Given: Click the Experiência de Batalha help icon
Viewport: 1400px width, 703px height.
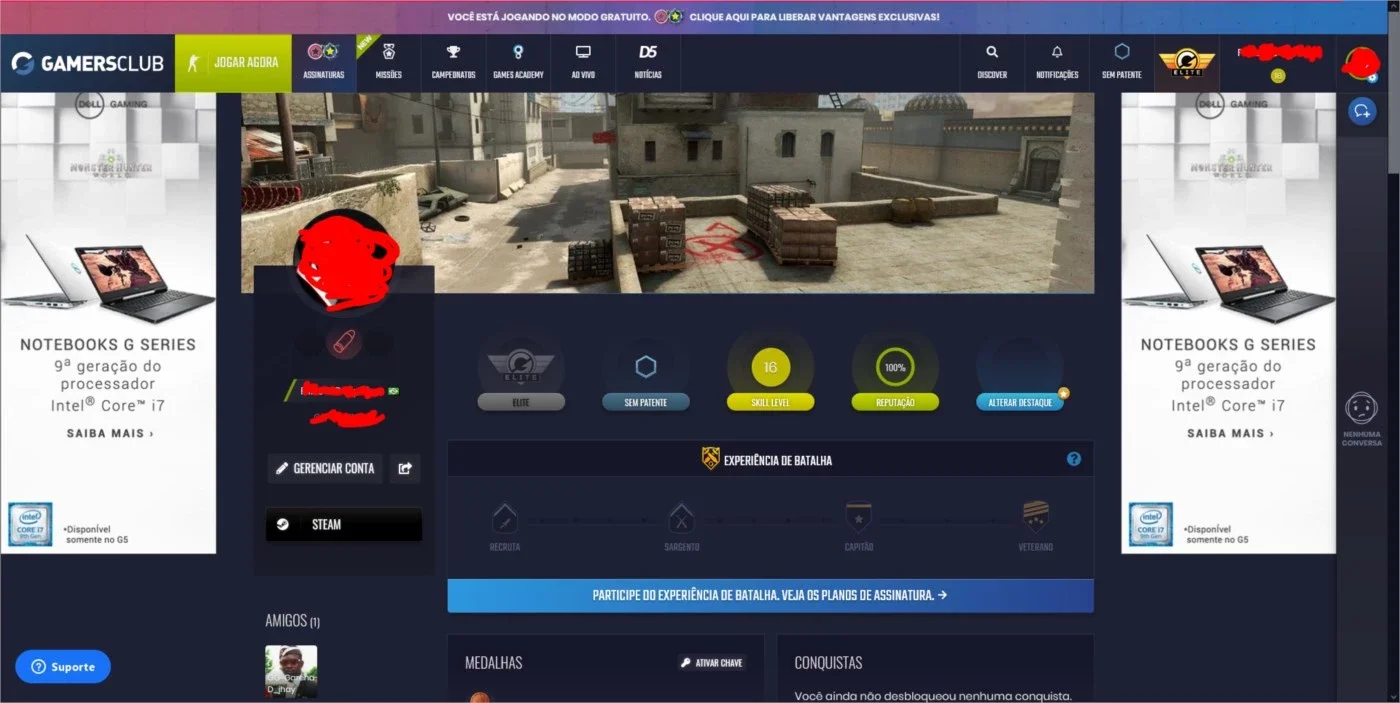Looking at the screenshot, I should (1074, 459).
